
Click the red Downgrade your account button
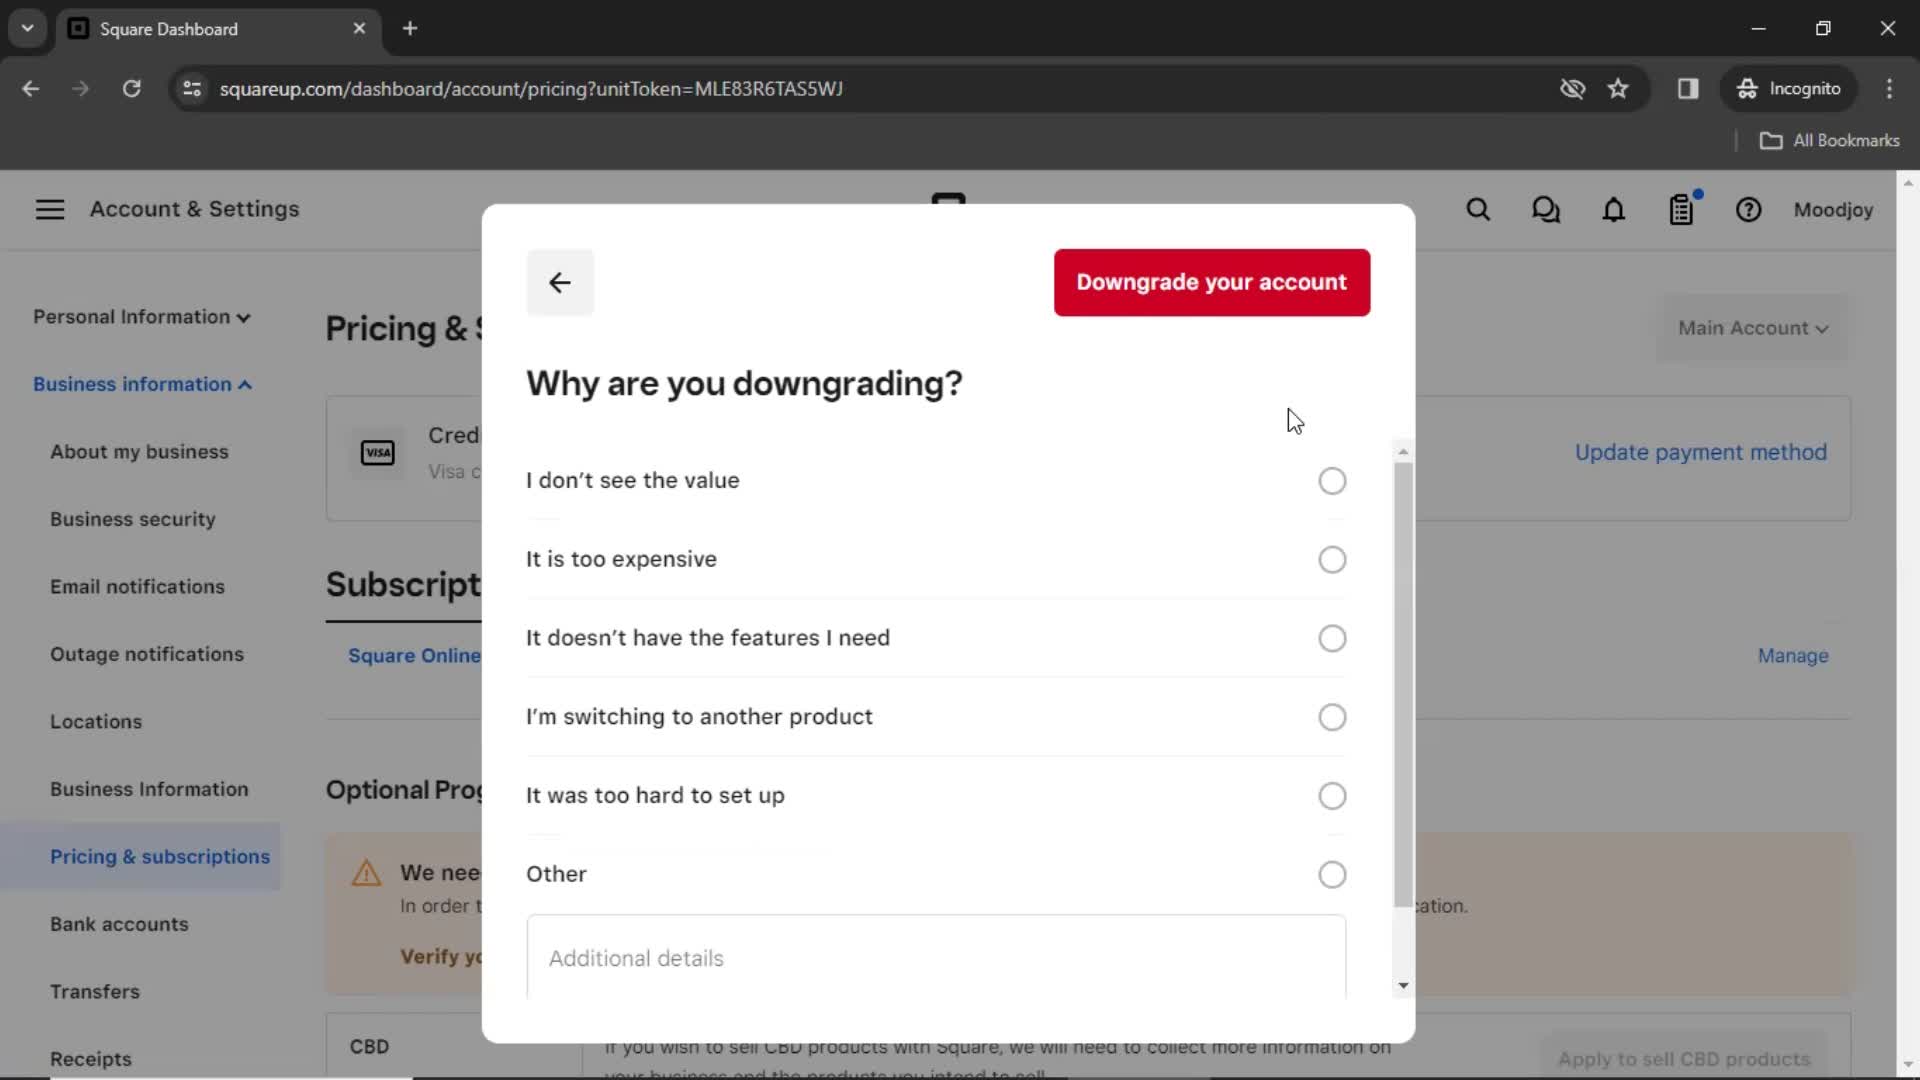click(1211, 282)
